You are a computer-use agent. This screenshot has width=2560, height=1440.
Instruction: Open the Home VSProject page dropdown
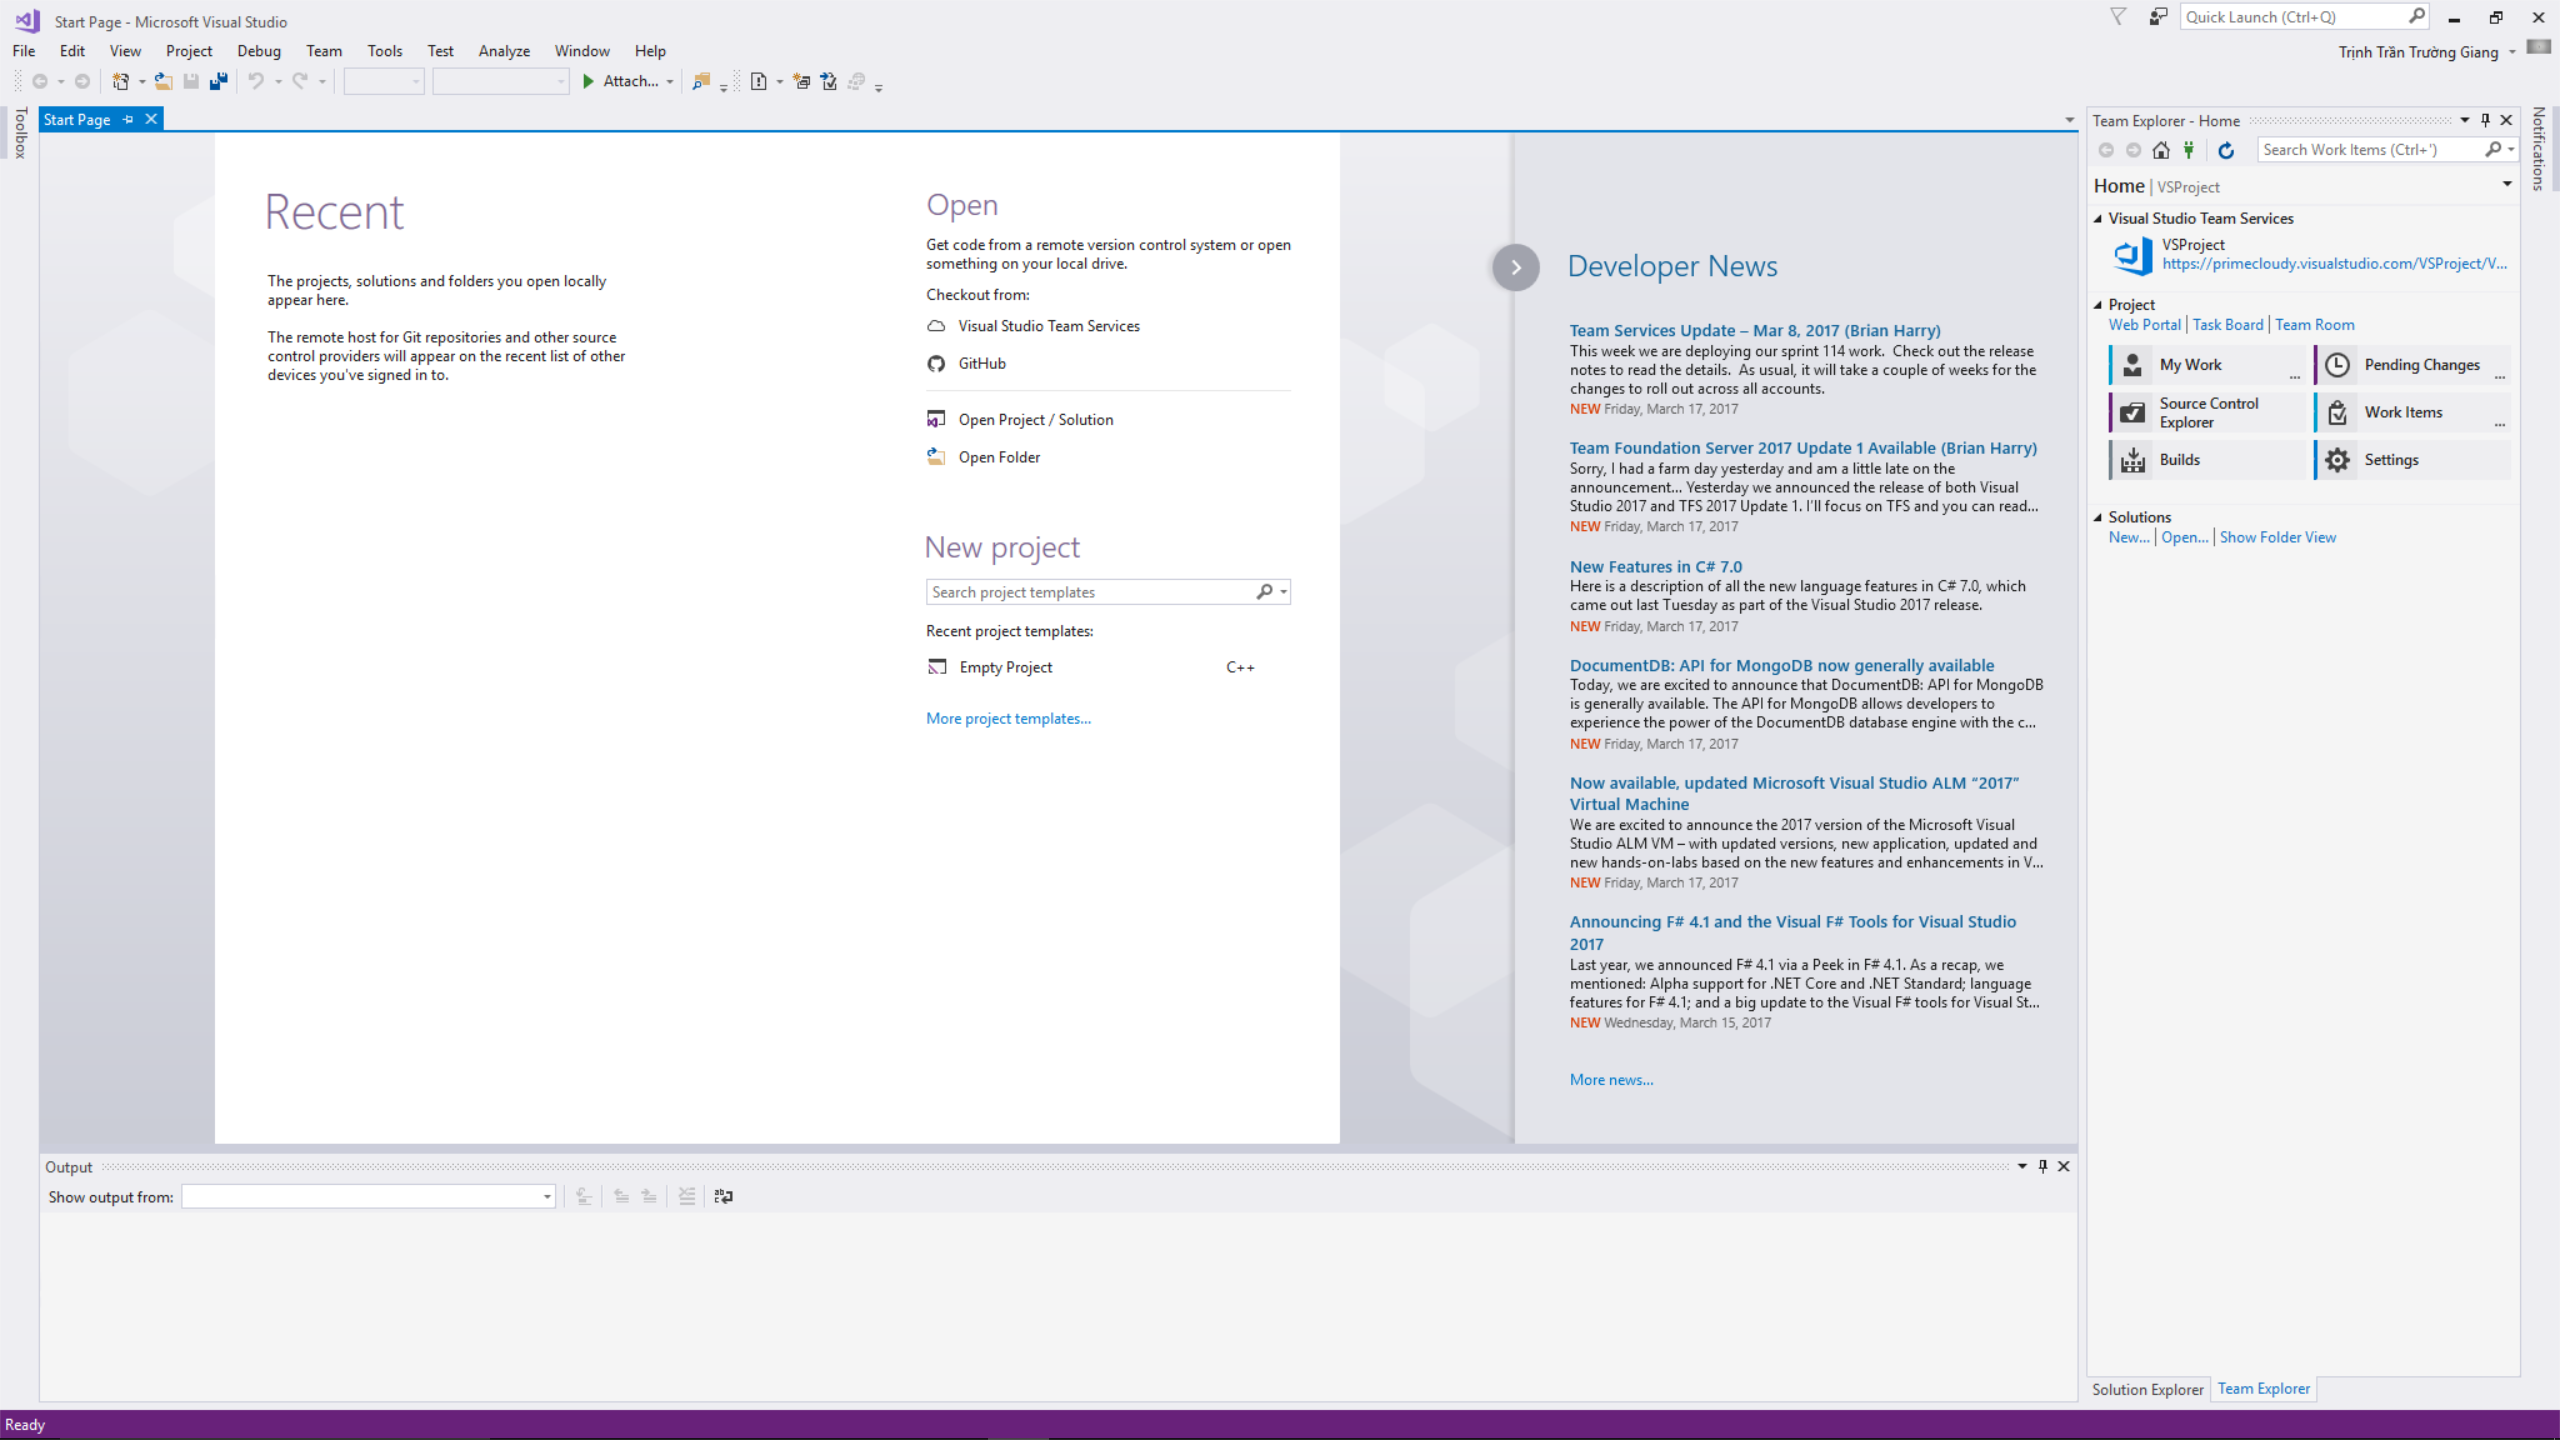point(2507,185)
